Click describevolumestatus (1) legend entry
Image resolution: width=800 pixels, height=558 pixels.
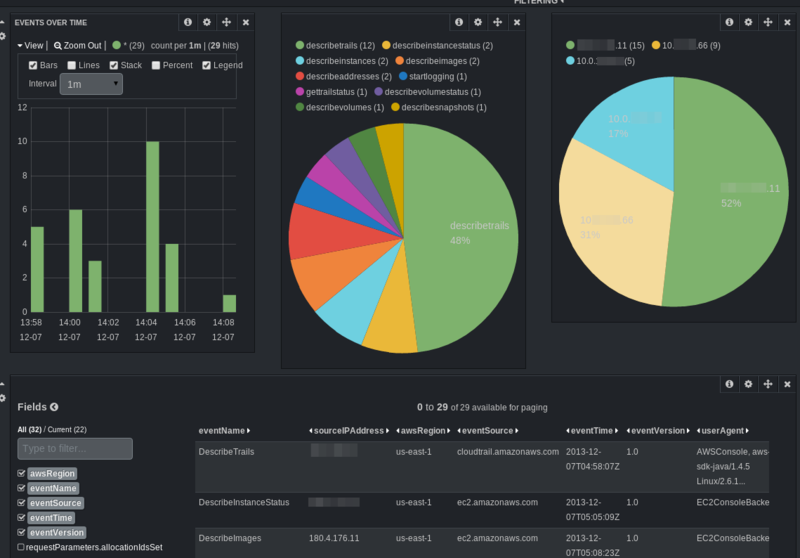tap(428, 91)
